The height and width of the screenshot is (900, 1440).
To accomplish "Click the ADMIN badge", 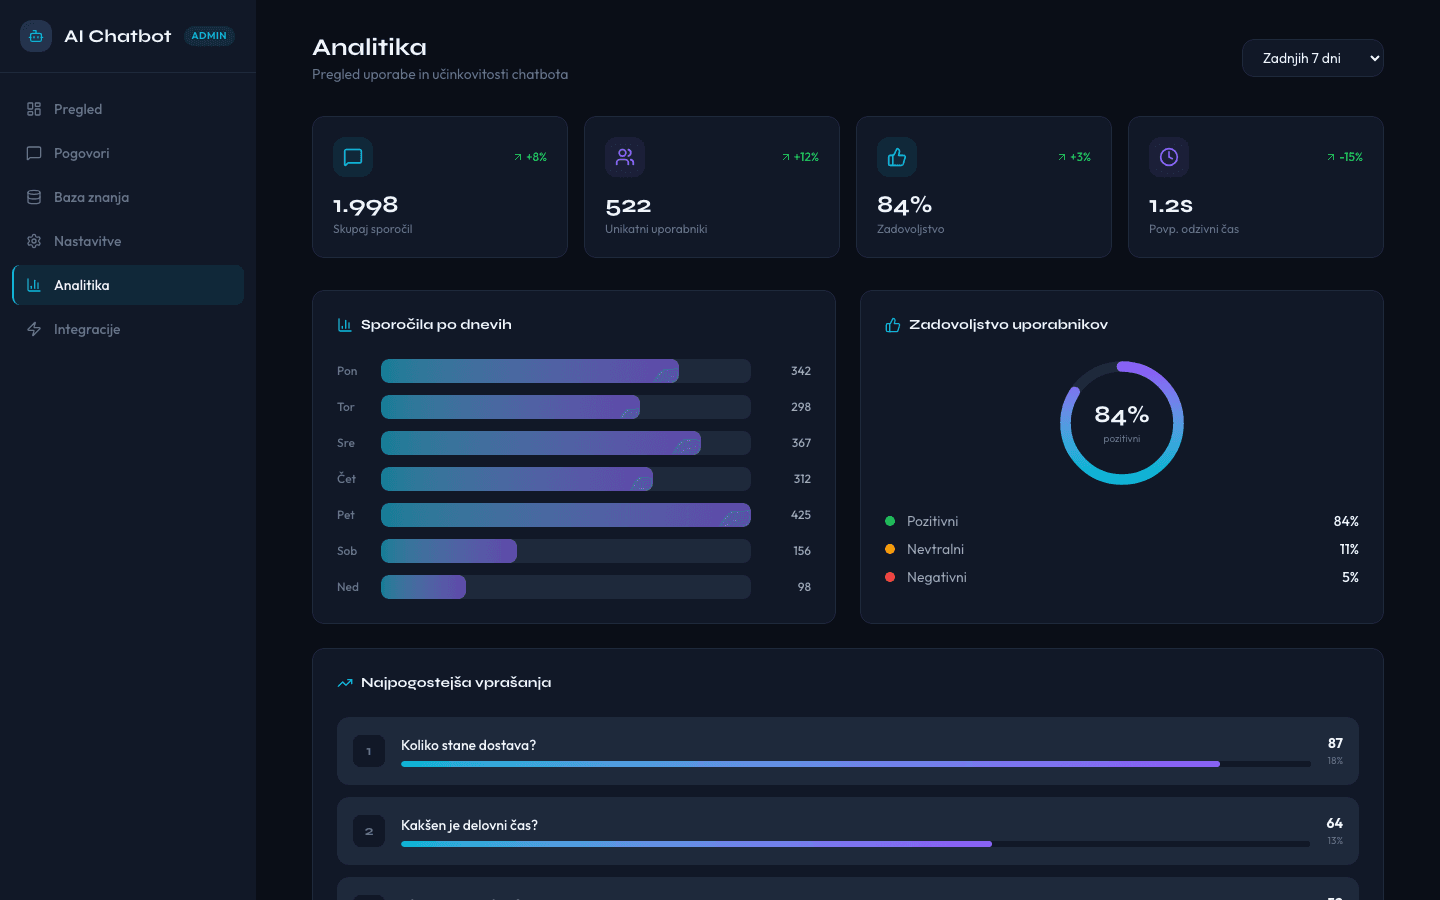I will [209, 36].
